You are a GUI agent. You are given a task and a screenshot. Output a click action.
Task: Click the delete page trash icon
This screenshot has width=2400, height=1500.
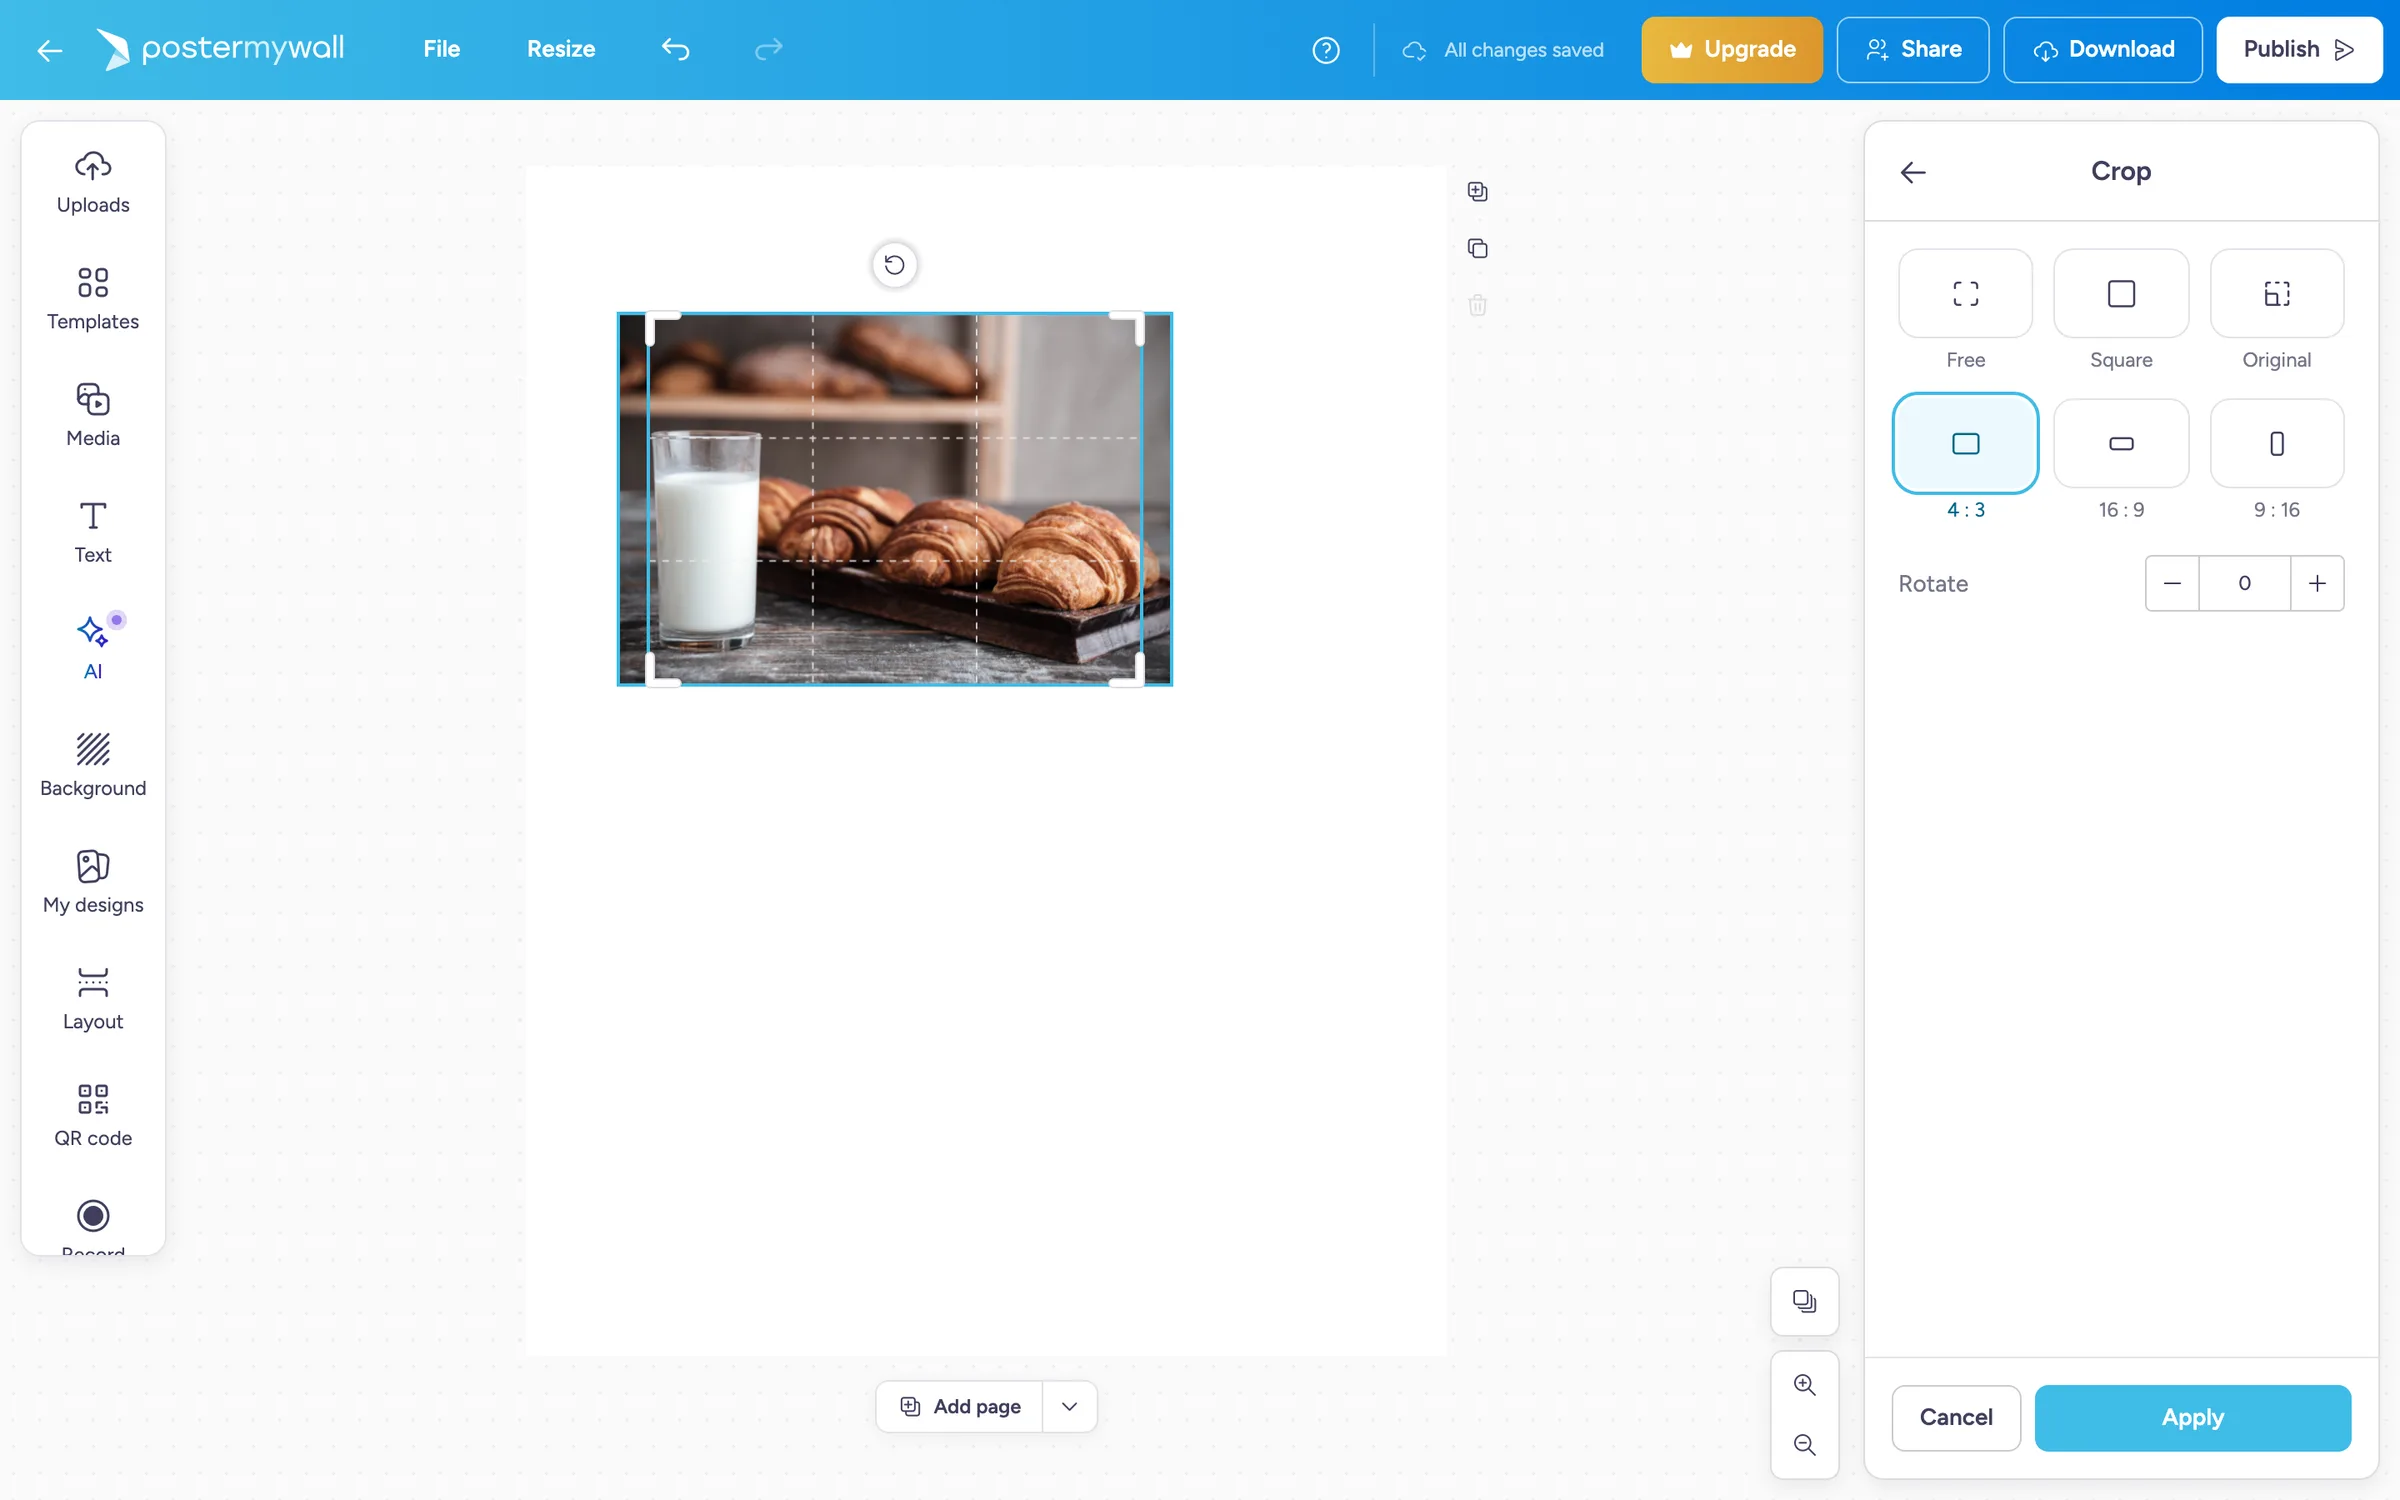coord(1477,305)
